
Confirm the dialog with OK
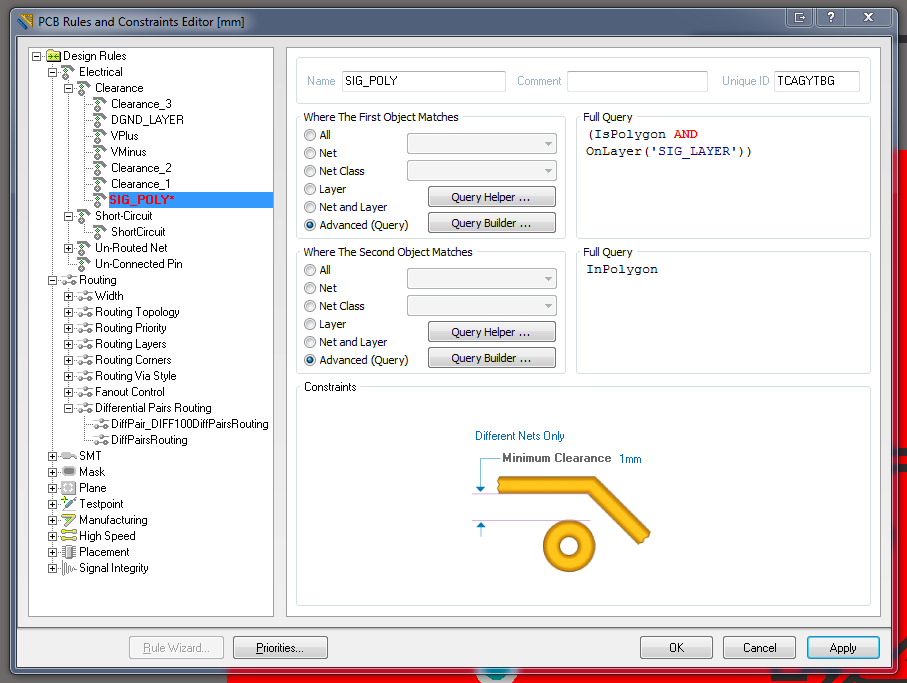pos(676,648)
